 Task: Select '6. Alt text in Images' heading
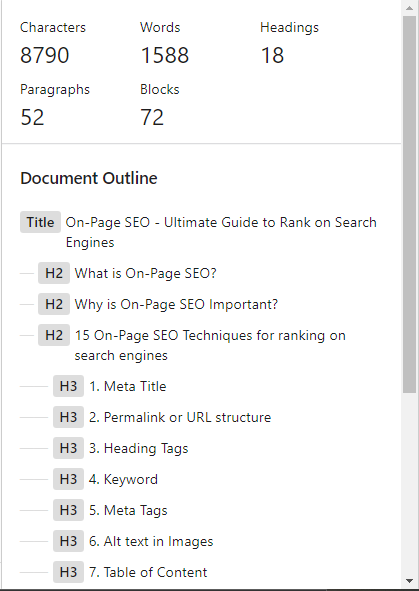click(151, 541)
